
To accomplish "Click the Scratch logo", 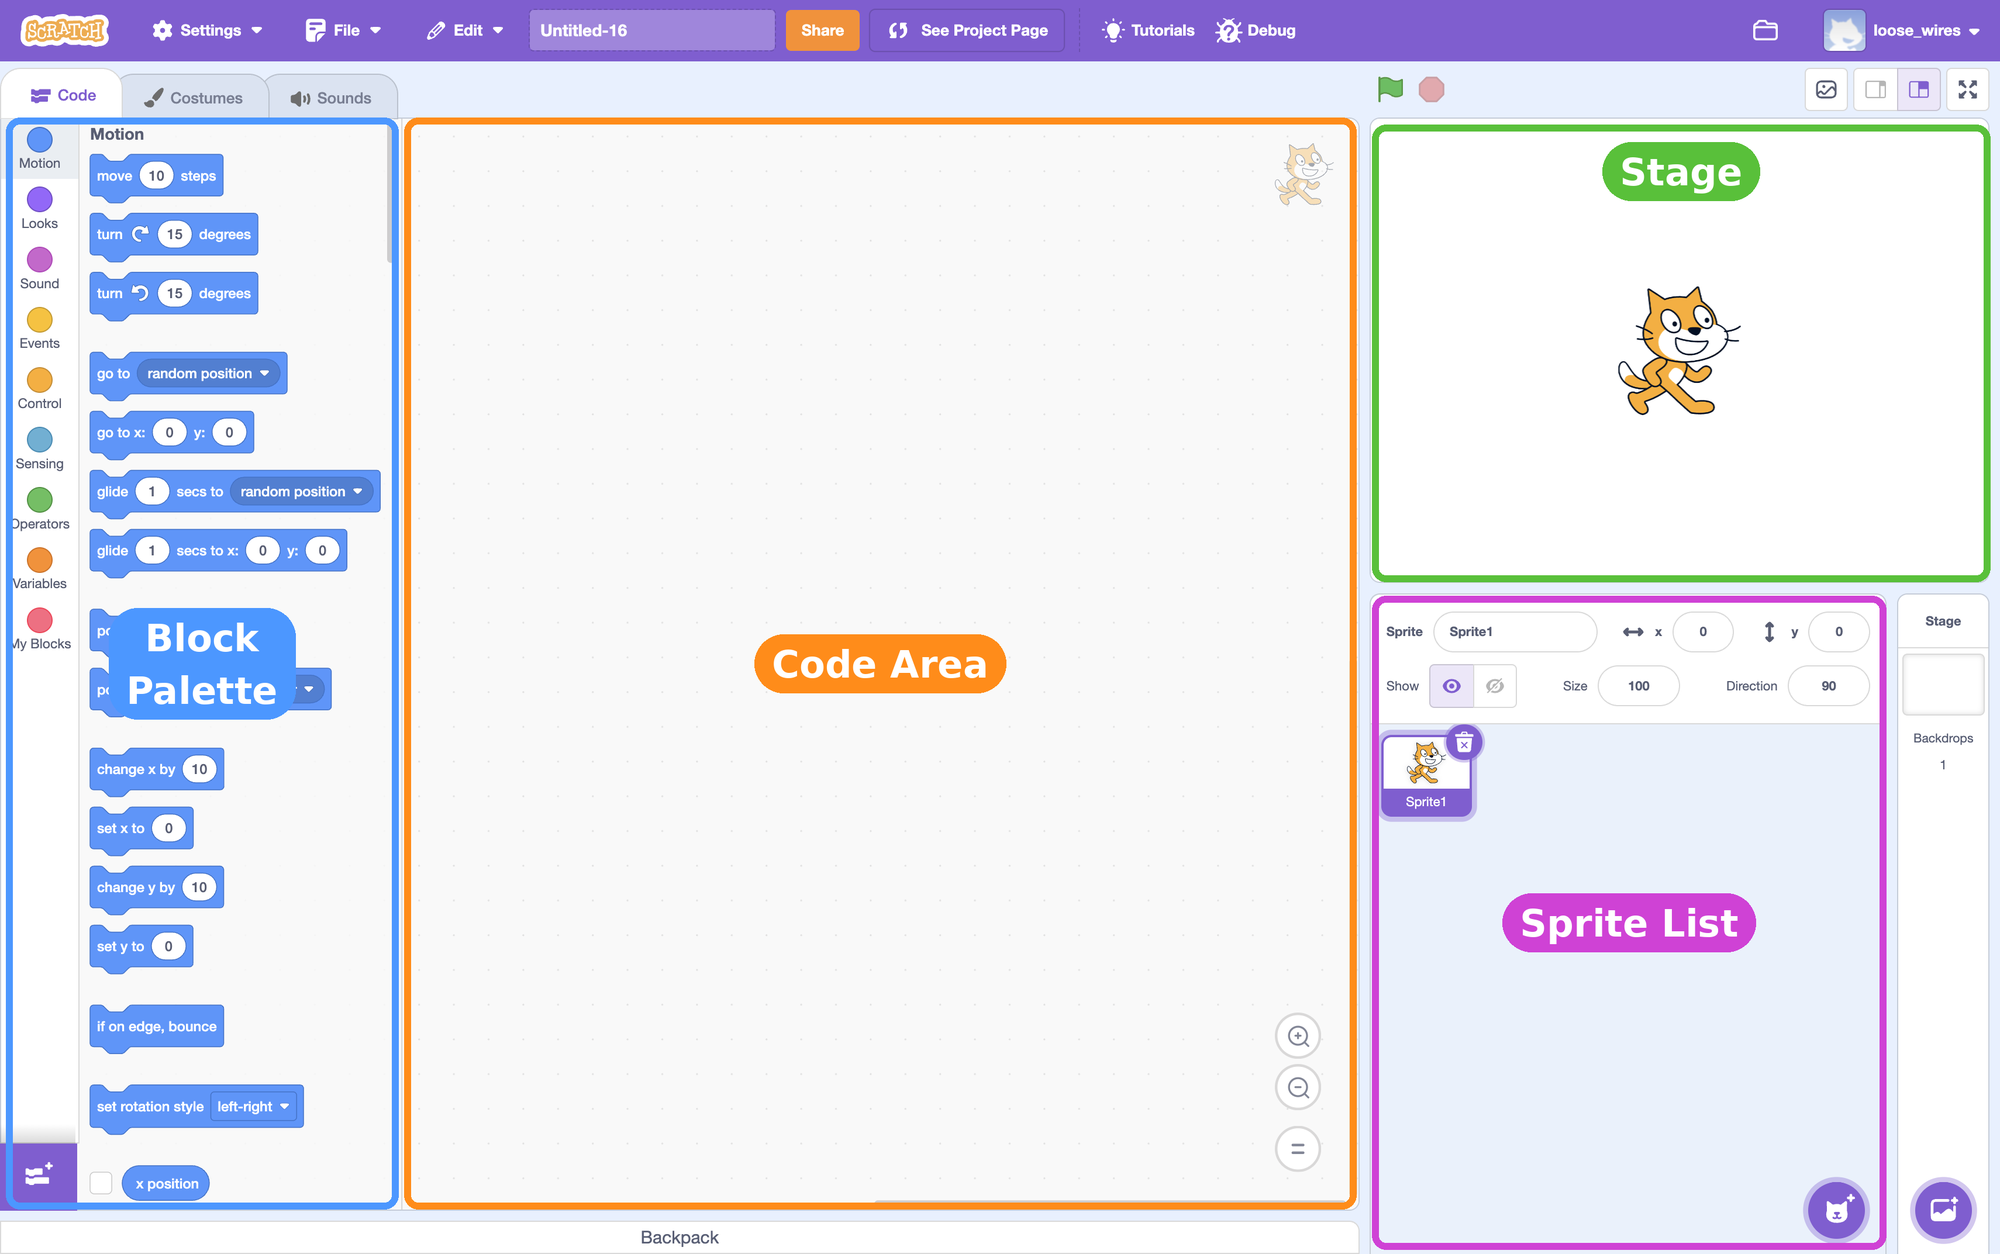I will coord(66,30).
